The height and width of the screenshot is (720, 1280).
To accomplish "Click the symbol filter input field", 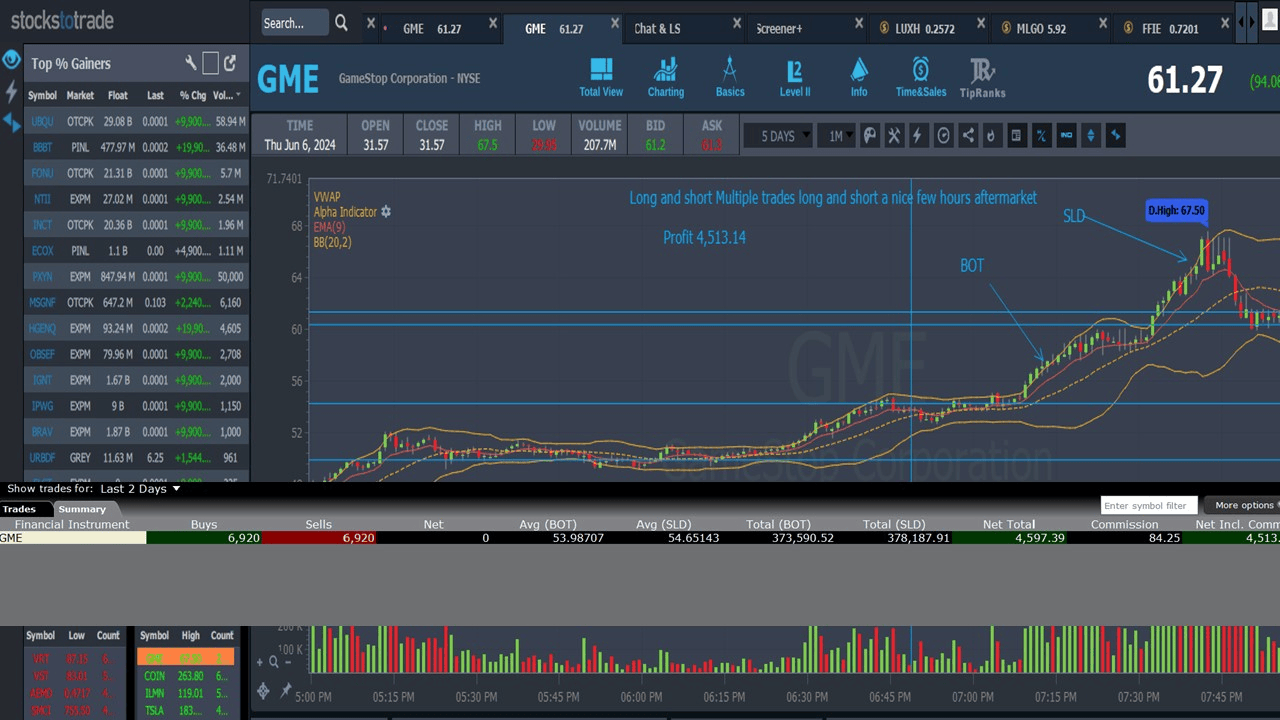I will pyautogui.click(x=1149, y=506).
